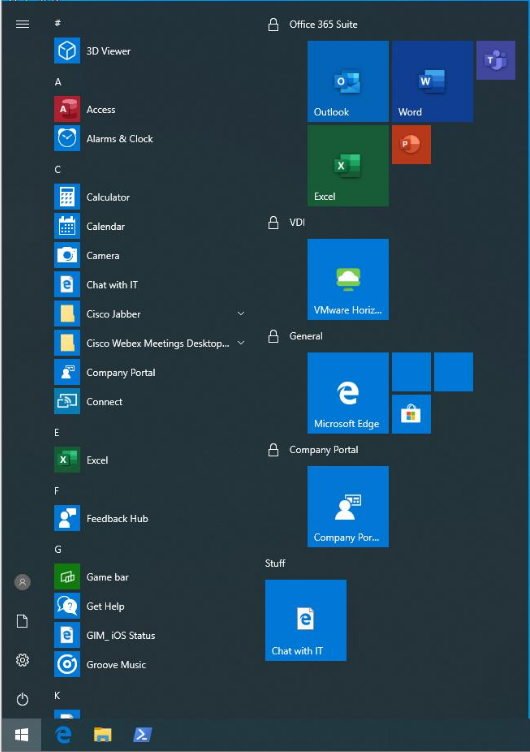
Task: Click the Windows Start button
Action: click(x=21, y=734)
